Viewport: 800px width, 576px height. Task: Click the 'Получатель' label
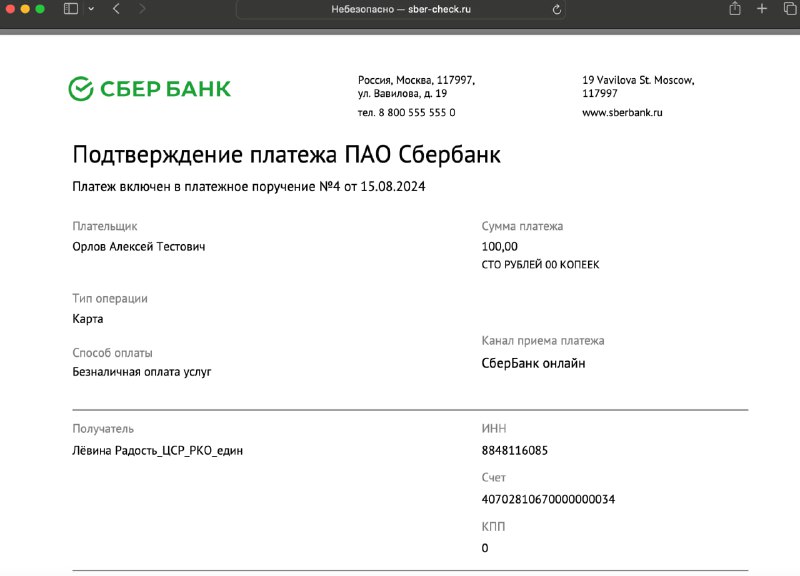(x=103, y=429)
